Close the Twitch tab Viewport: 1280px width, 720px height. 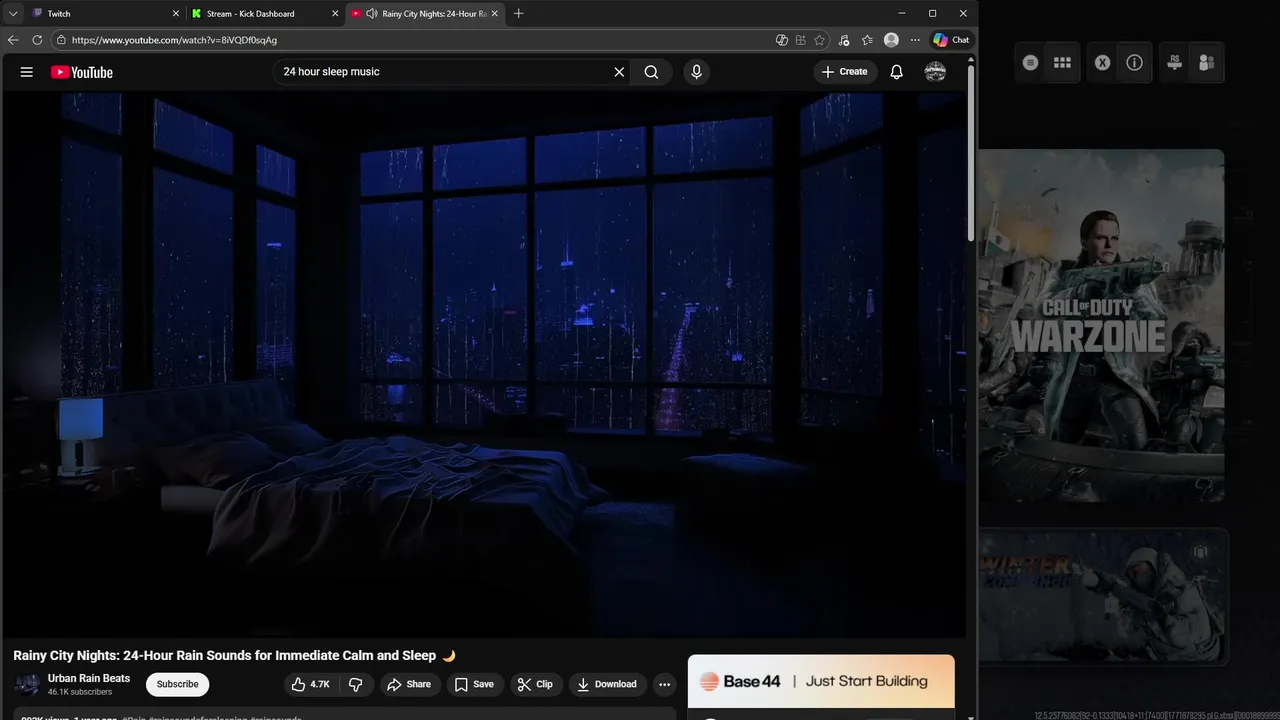[176, 14]
